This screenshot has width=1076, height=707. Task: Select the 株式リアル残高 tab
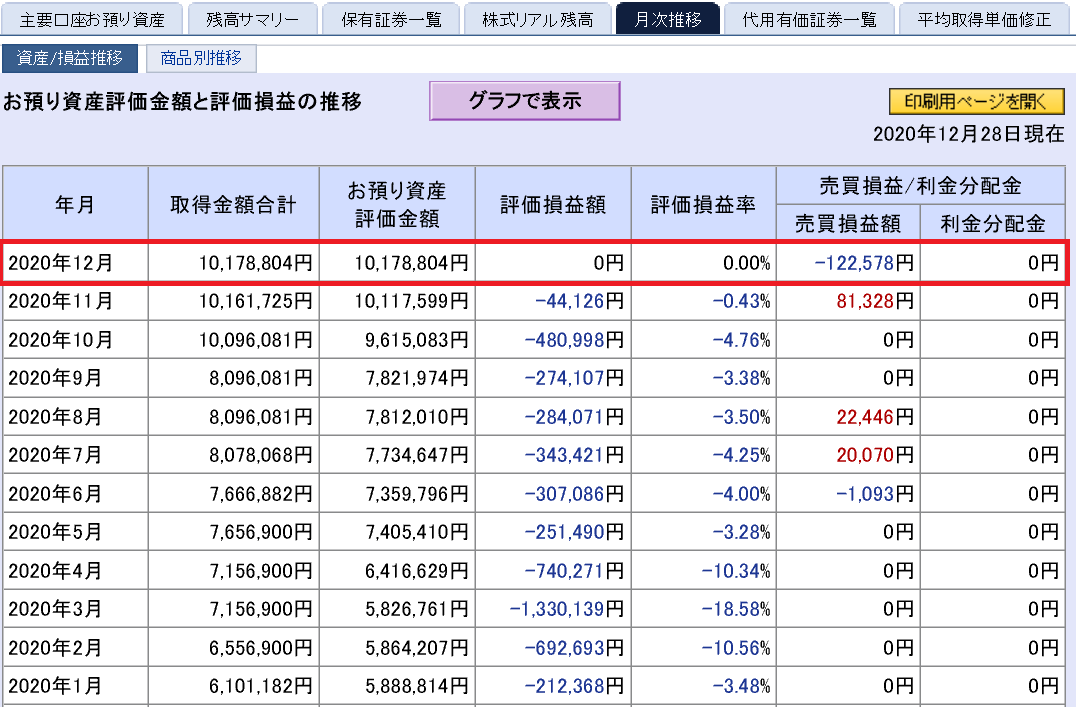point(538,18)
